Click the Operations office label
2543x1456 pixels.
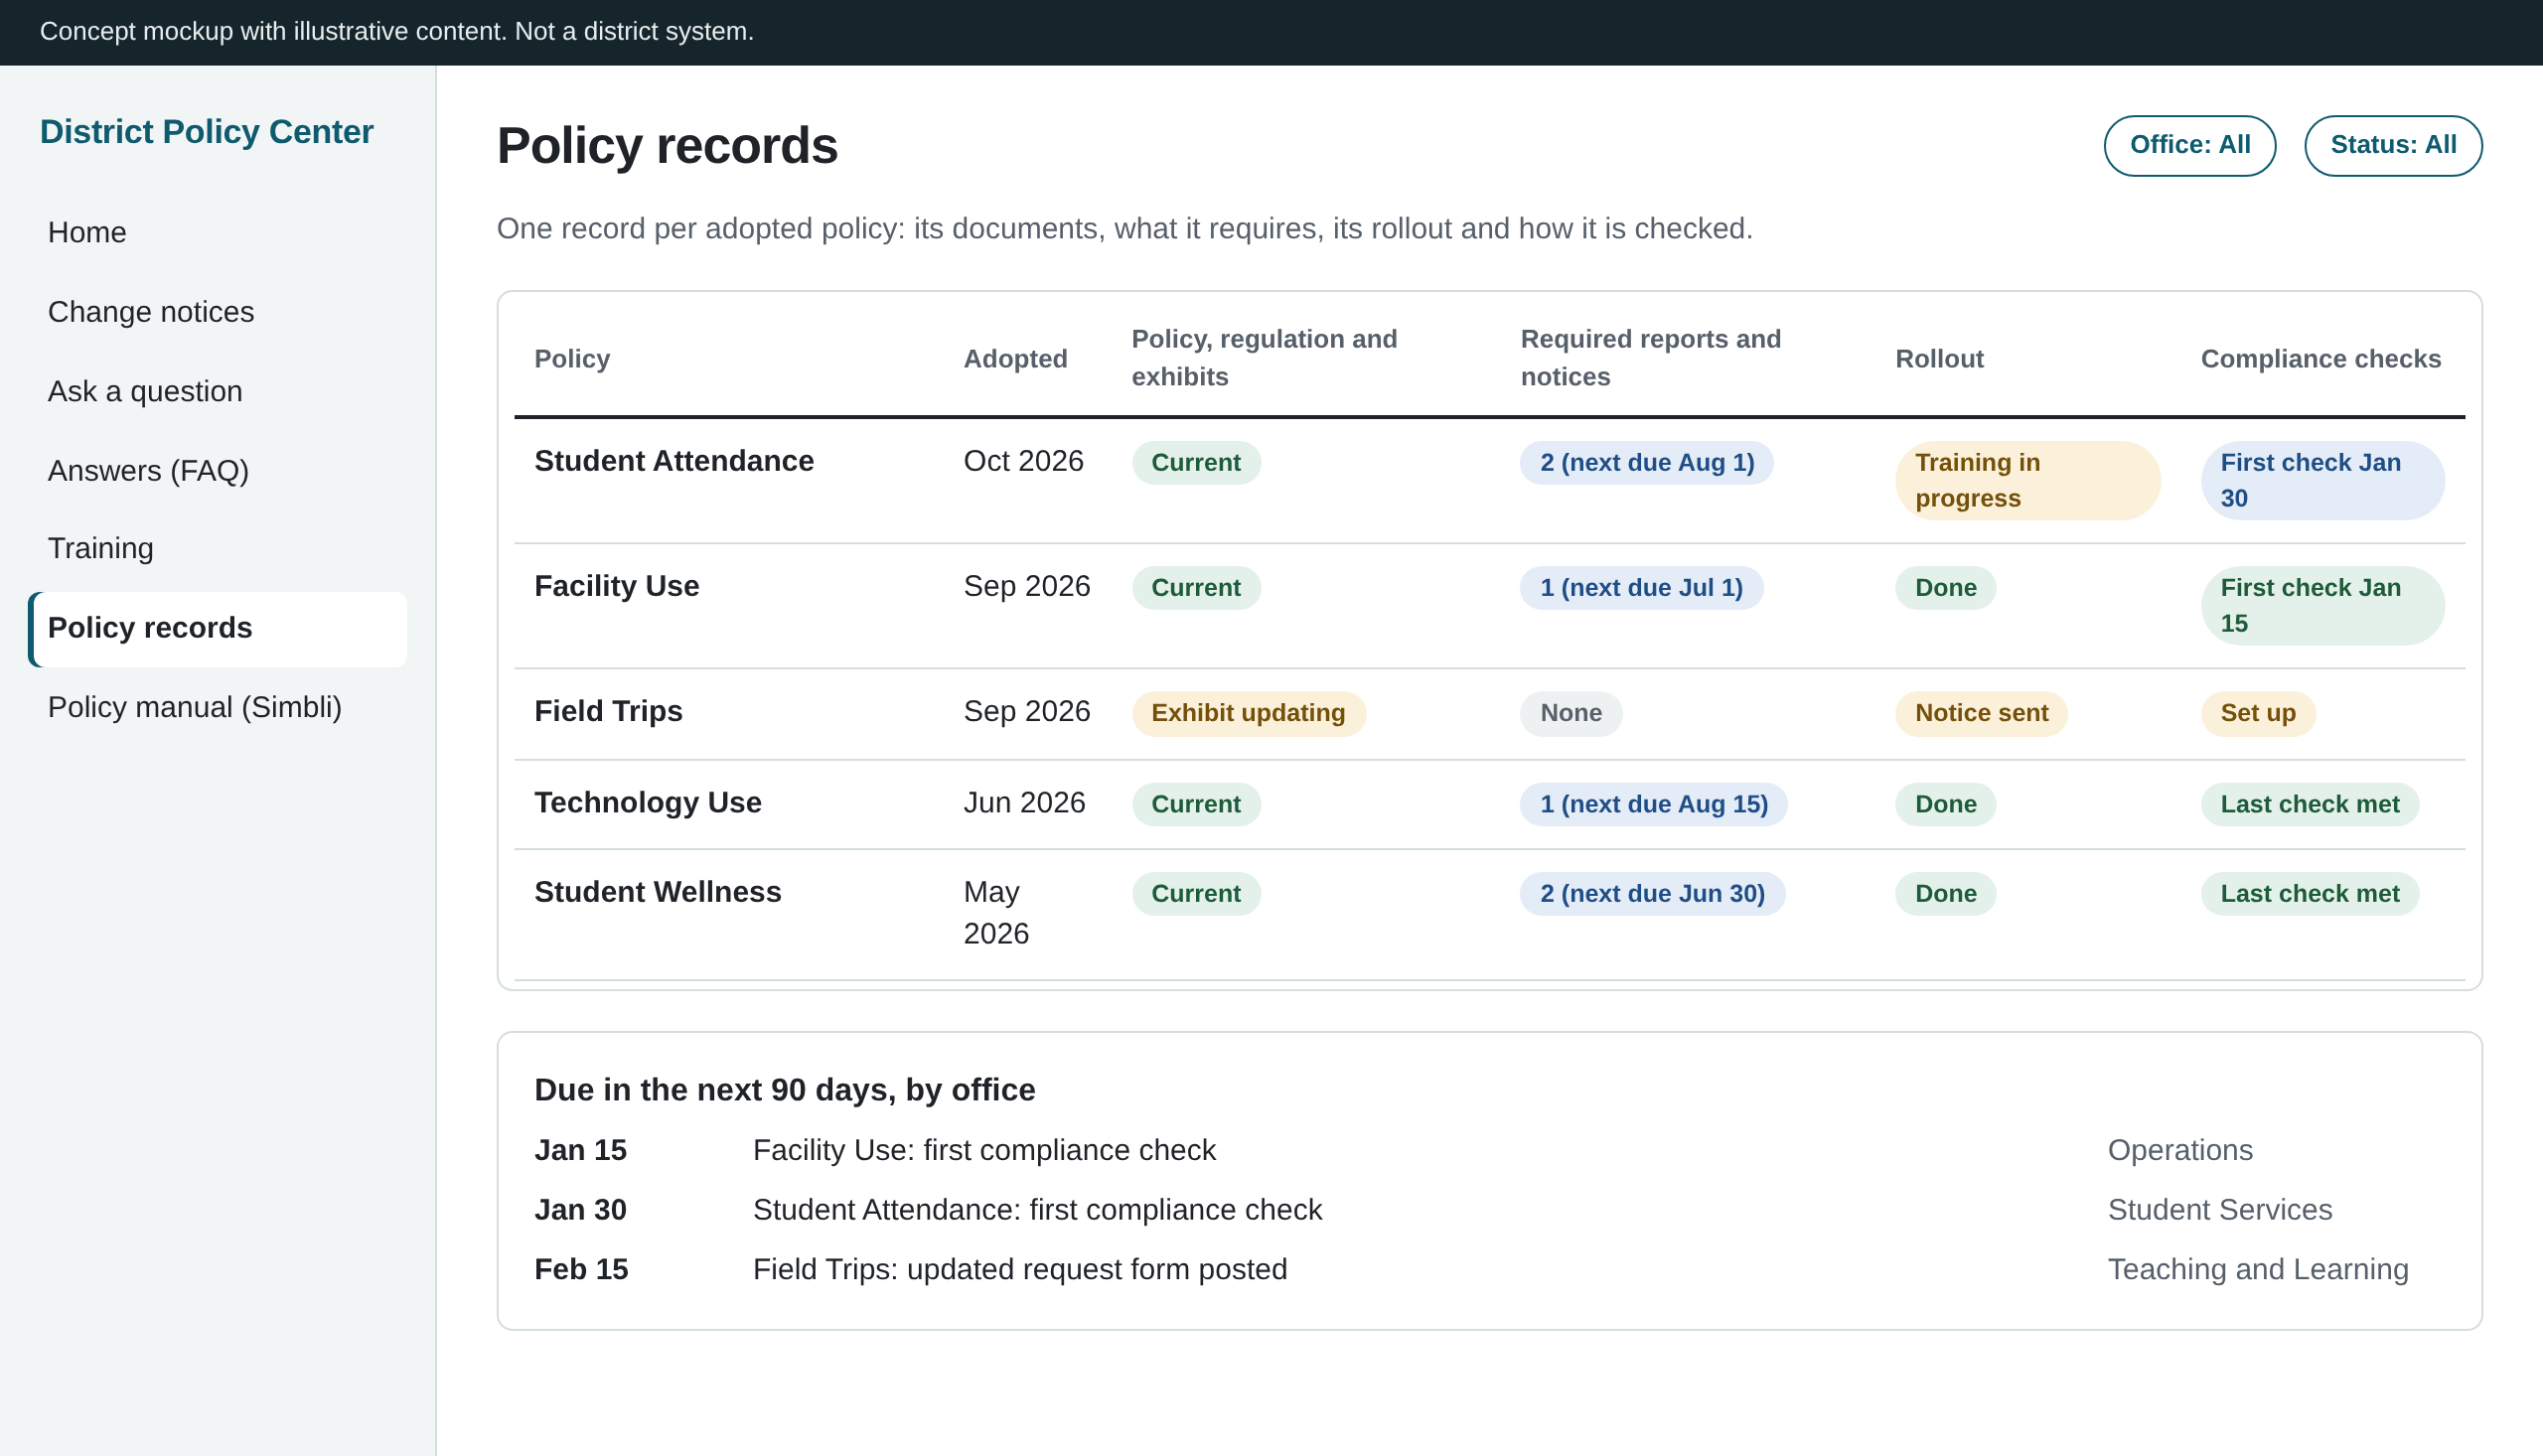tap(2180, 1150)
